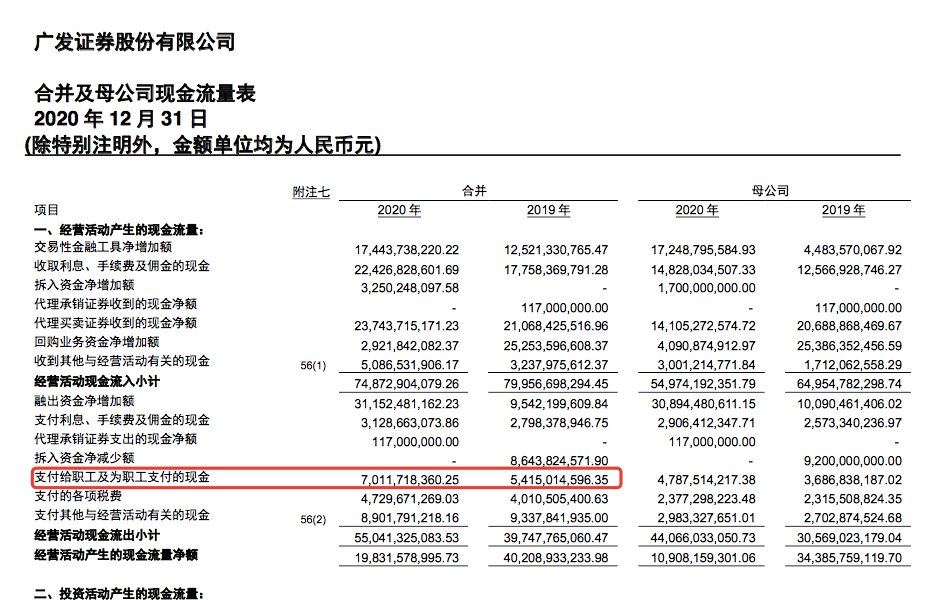This screenshot has height=600, width=945.
Task: Select the row label 融出资金净增加额
Action: point(84,401)
